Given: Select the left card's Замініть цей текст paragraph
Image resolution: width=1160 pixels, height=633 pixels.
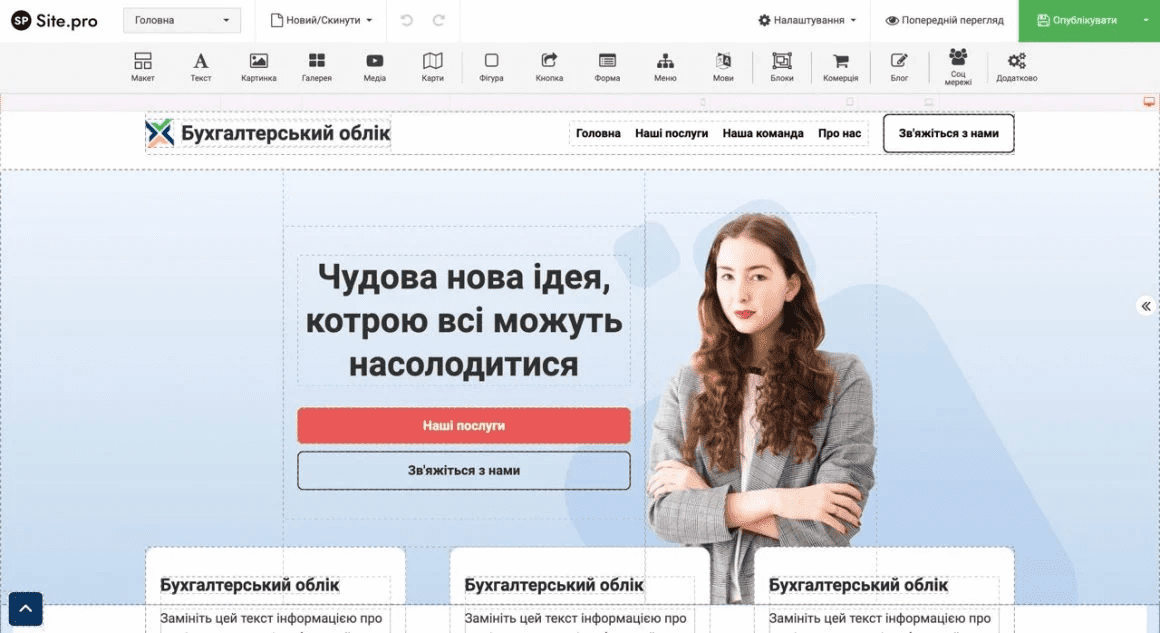Looking at the screenshot, I should (x=272, y=618).
